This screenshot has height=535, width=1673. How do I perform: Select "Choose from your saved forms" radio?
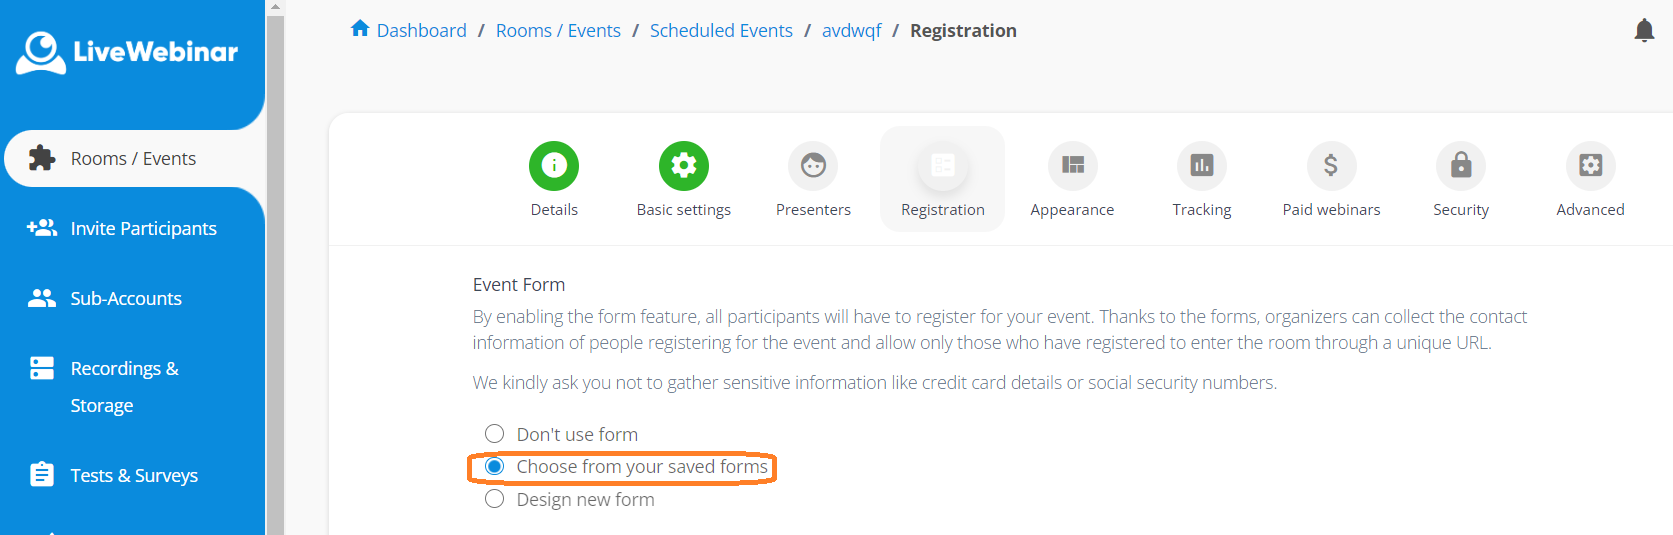click(494, 467)
